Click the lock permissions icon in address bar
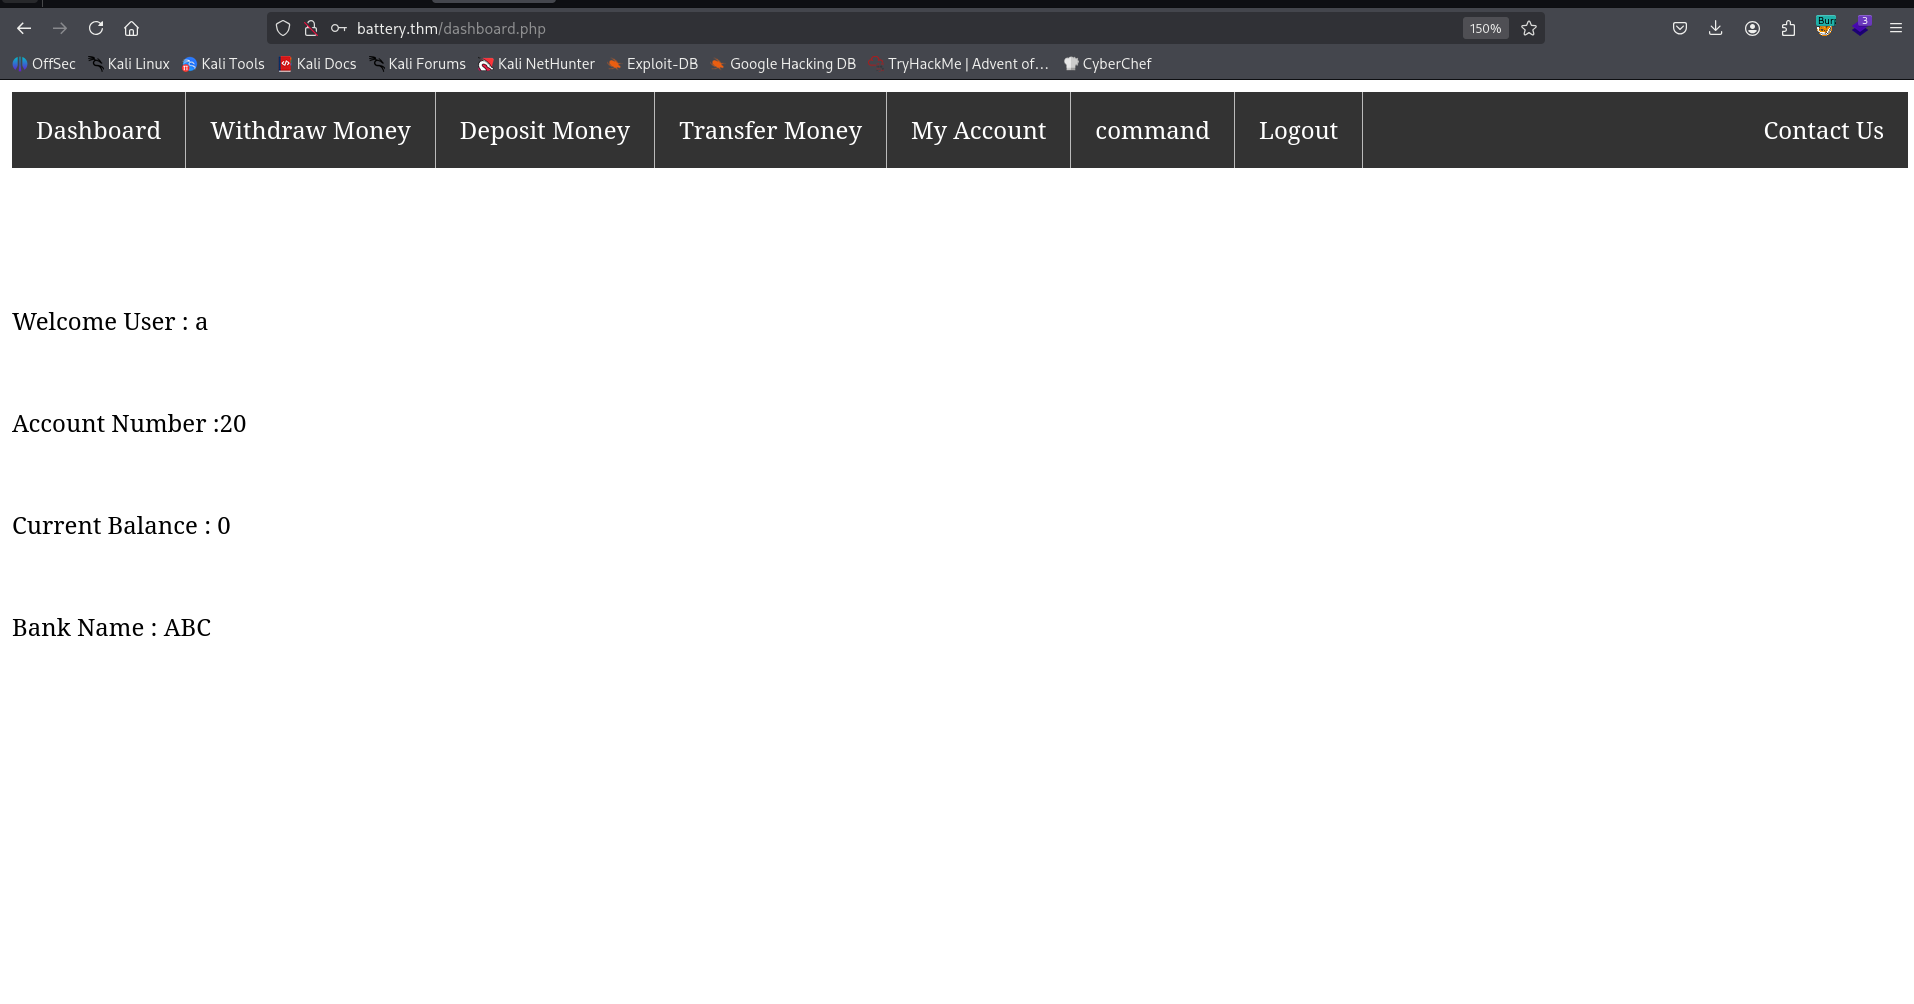This screenshot has height=1004, width=1914. (311, 28)
